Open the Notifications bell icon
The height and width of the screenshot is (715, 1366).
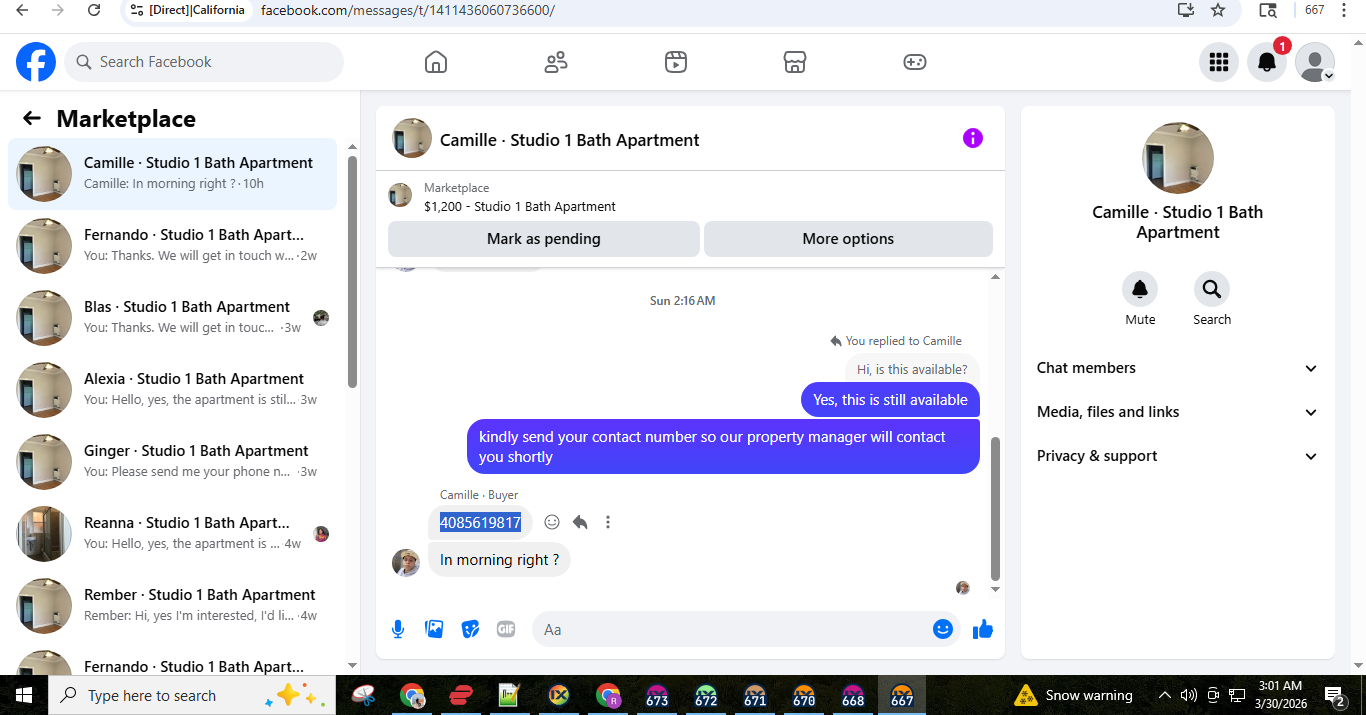click(1267, 62)
